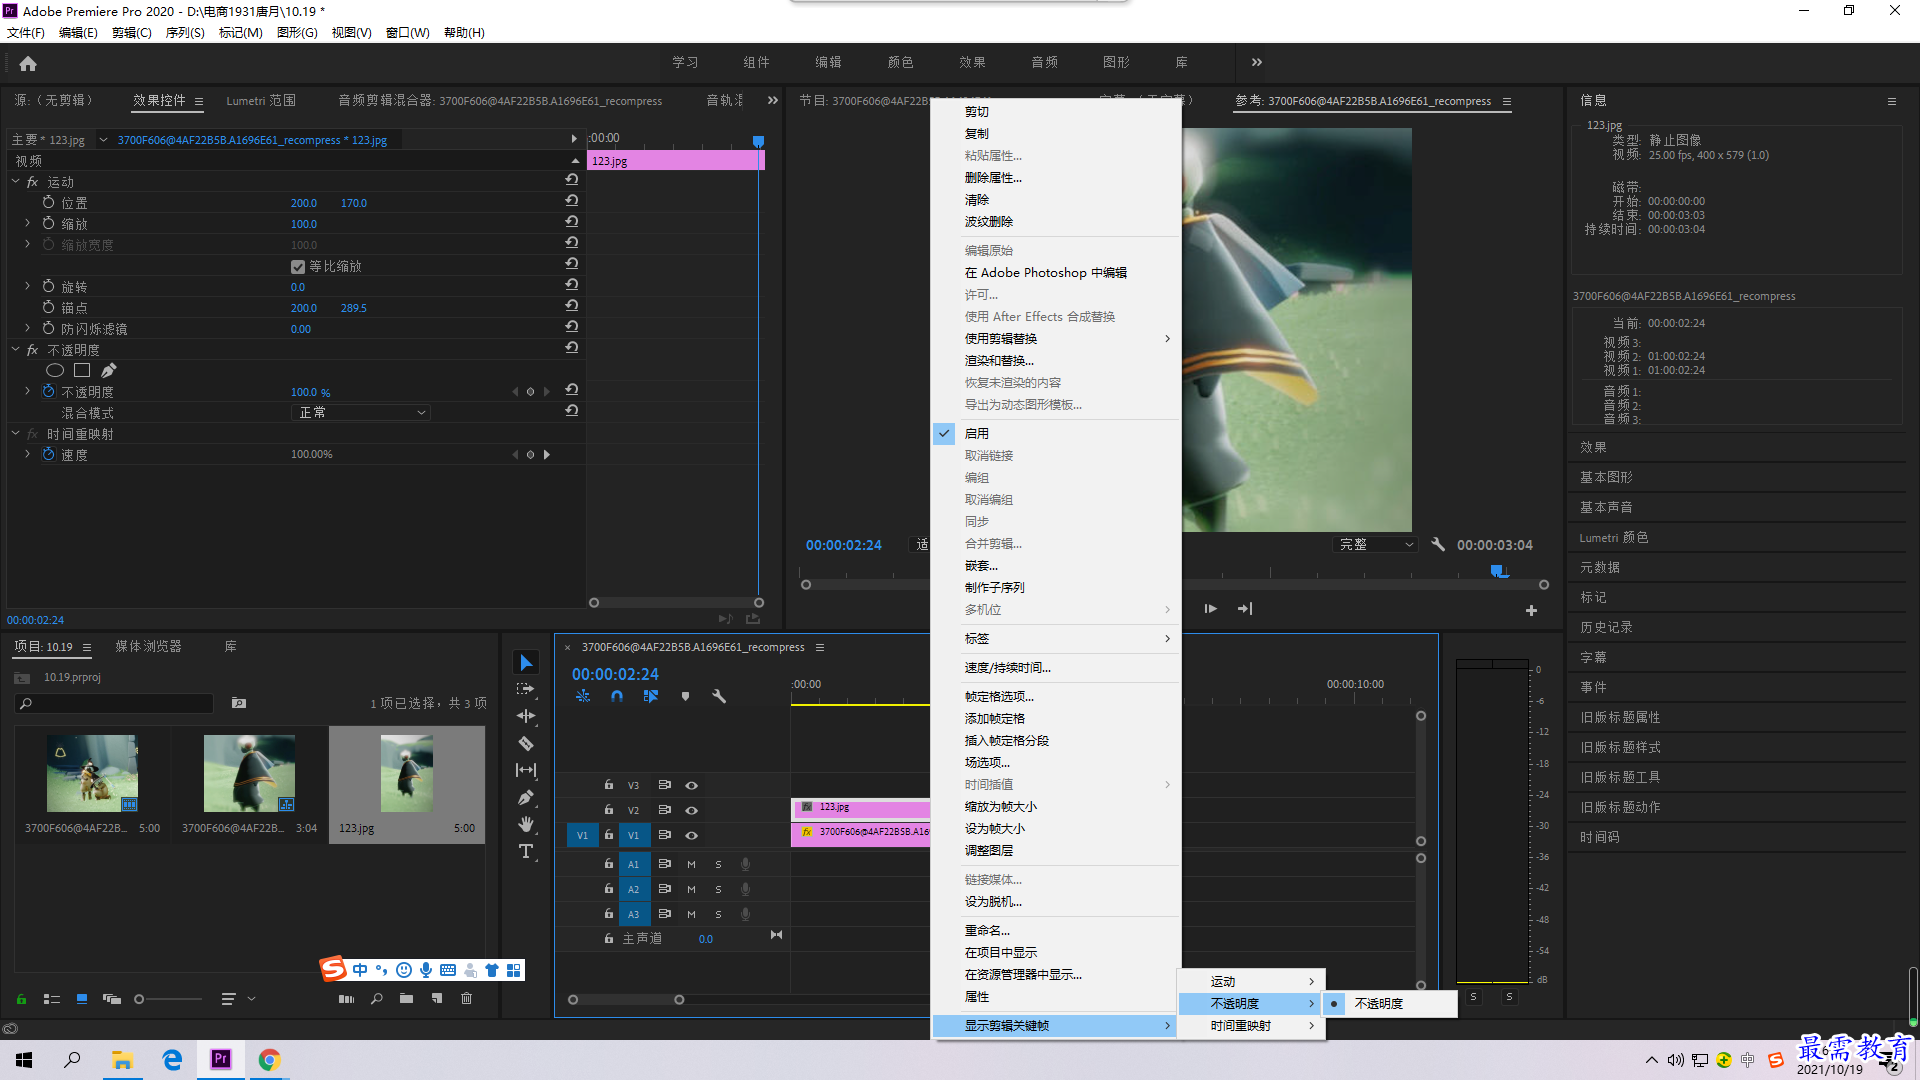Open the 基本图形 panel

tap(1606, 477)
